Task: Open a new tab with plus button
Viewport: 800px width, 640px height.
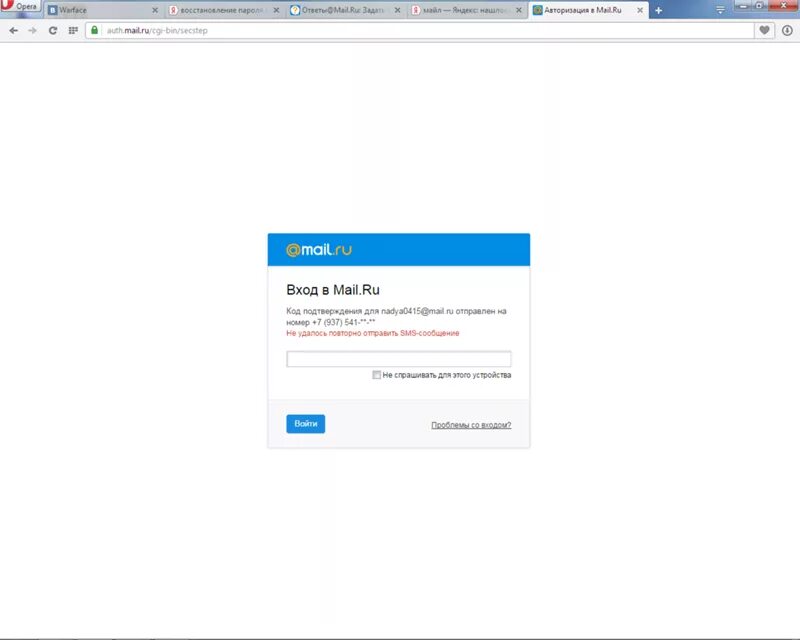Action: pos(659,10)
